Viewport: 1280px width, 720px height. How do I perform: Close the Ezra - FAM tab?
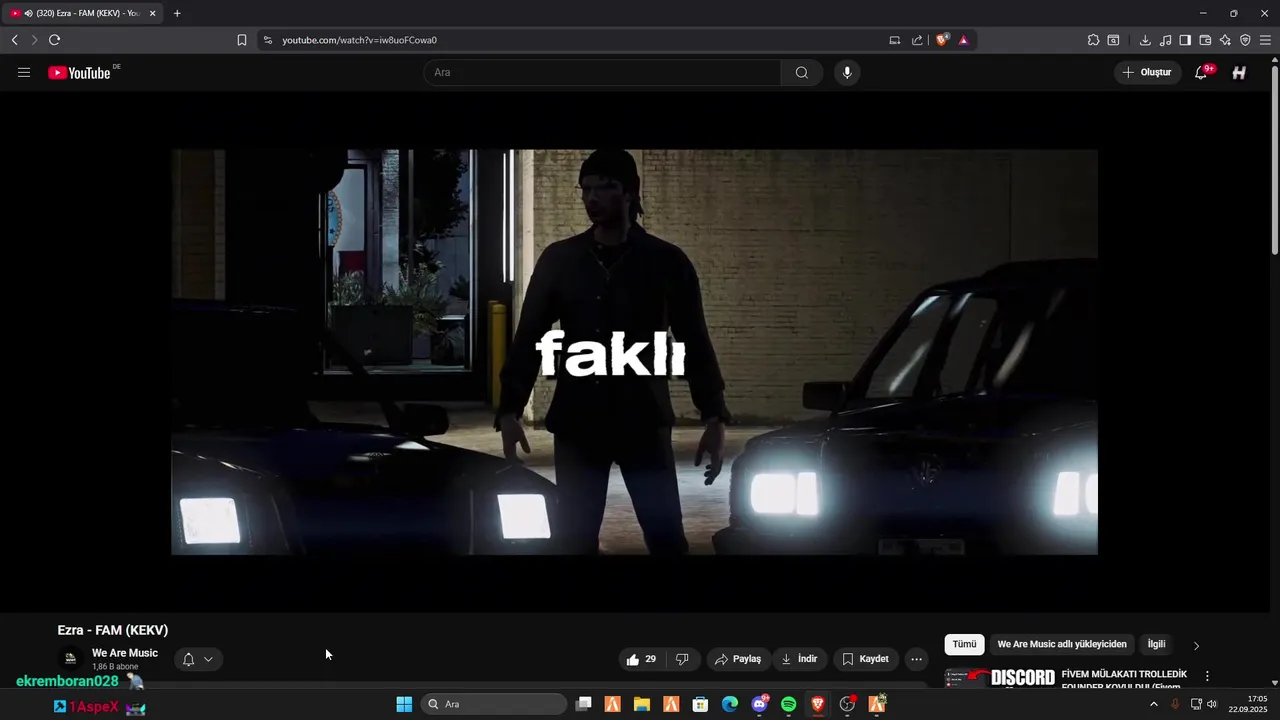153,13
